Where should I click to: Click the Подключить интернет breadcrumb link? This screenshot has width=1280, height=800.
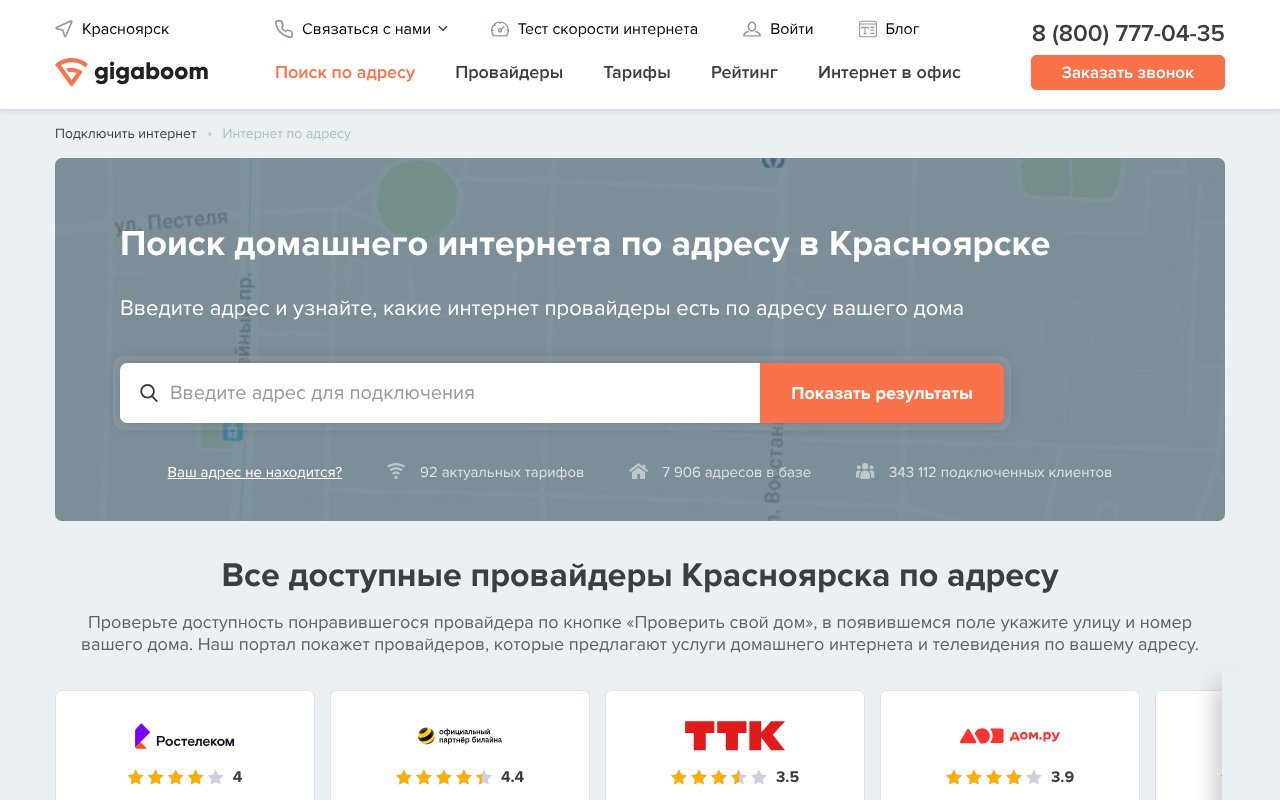click(125, 133)
